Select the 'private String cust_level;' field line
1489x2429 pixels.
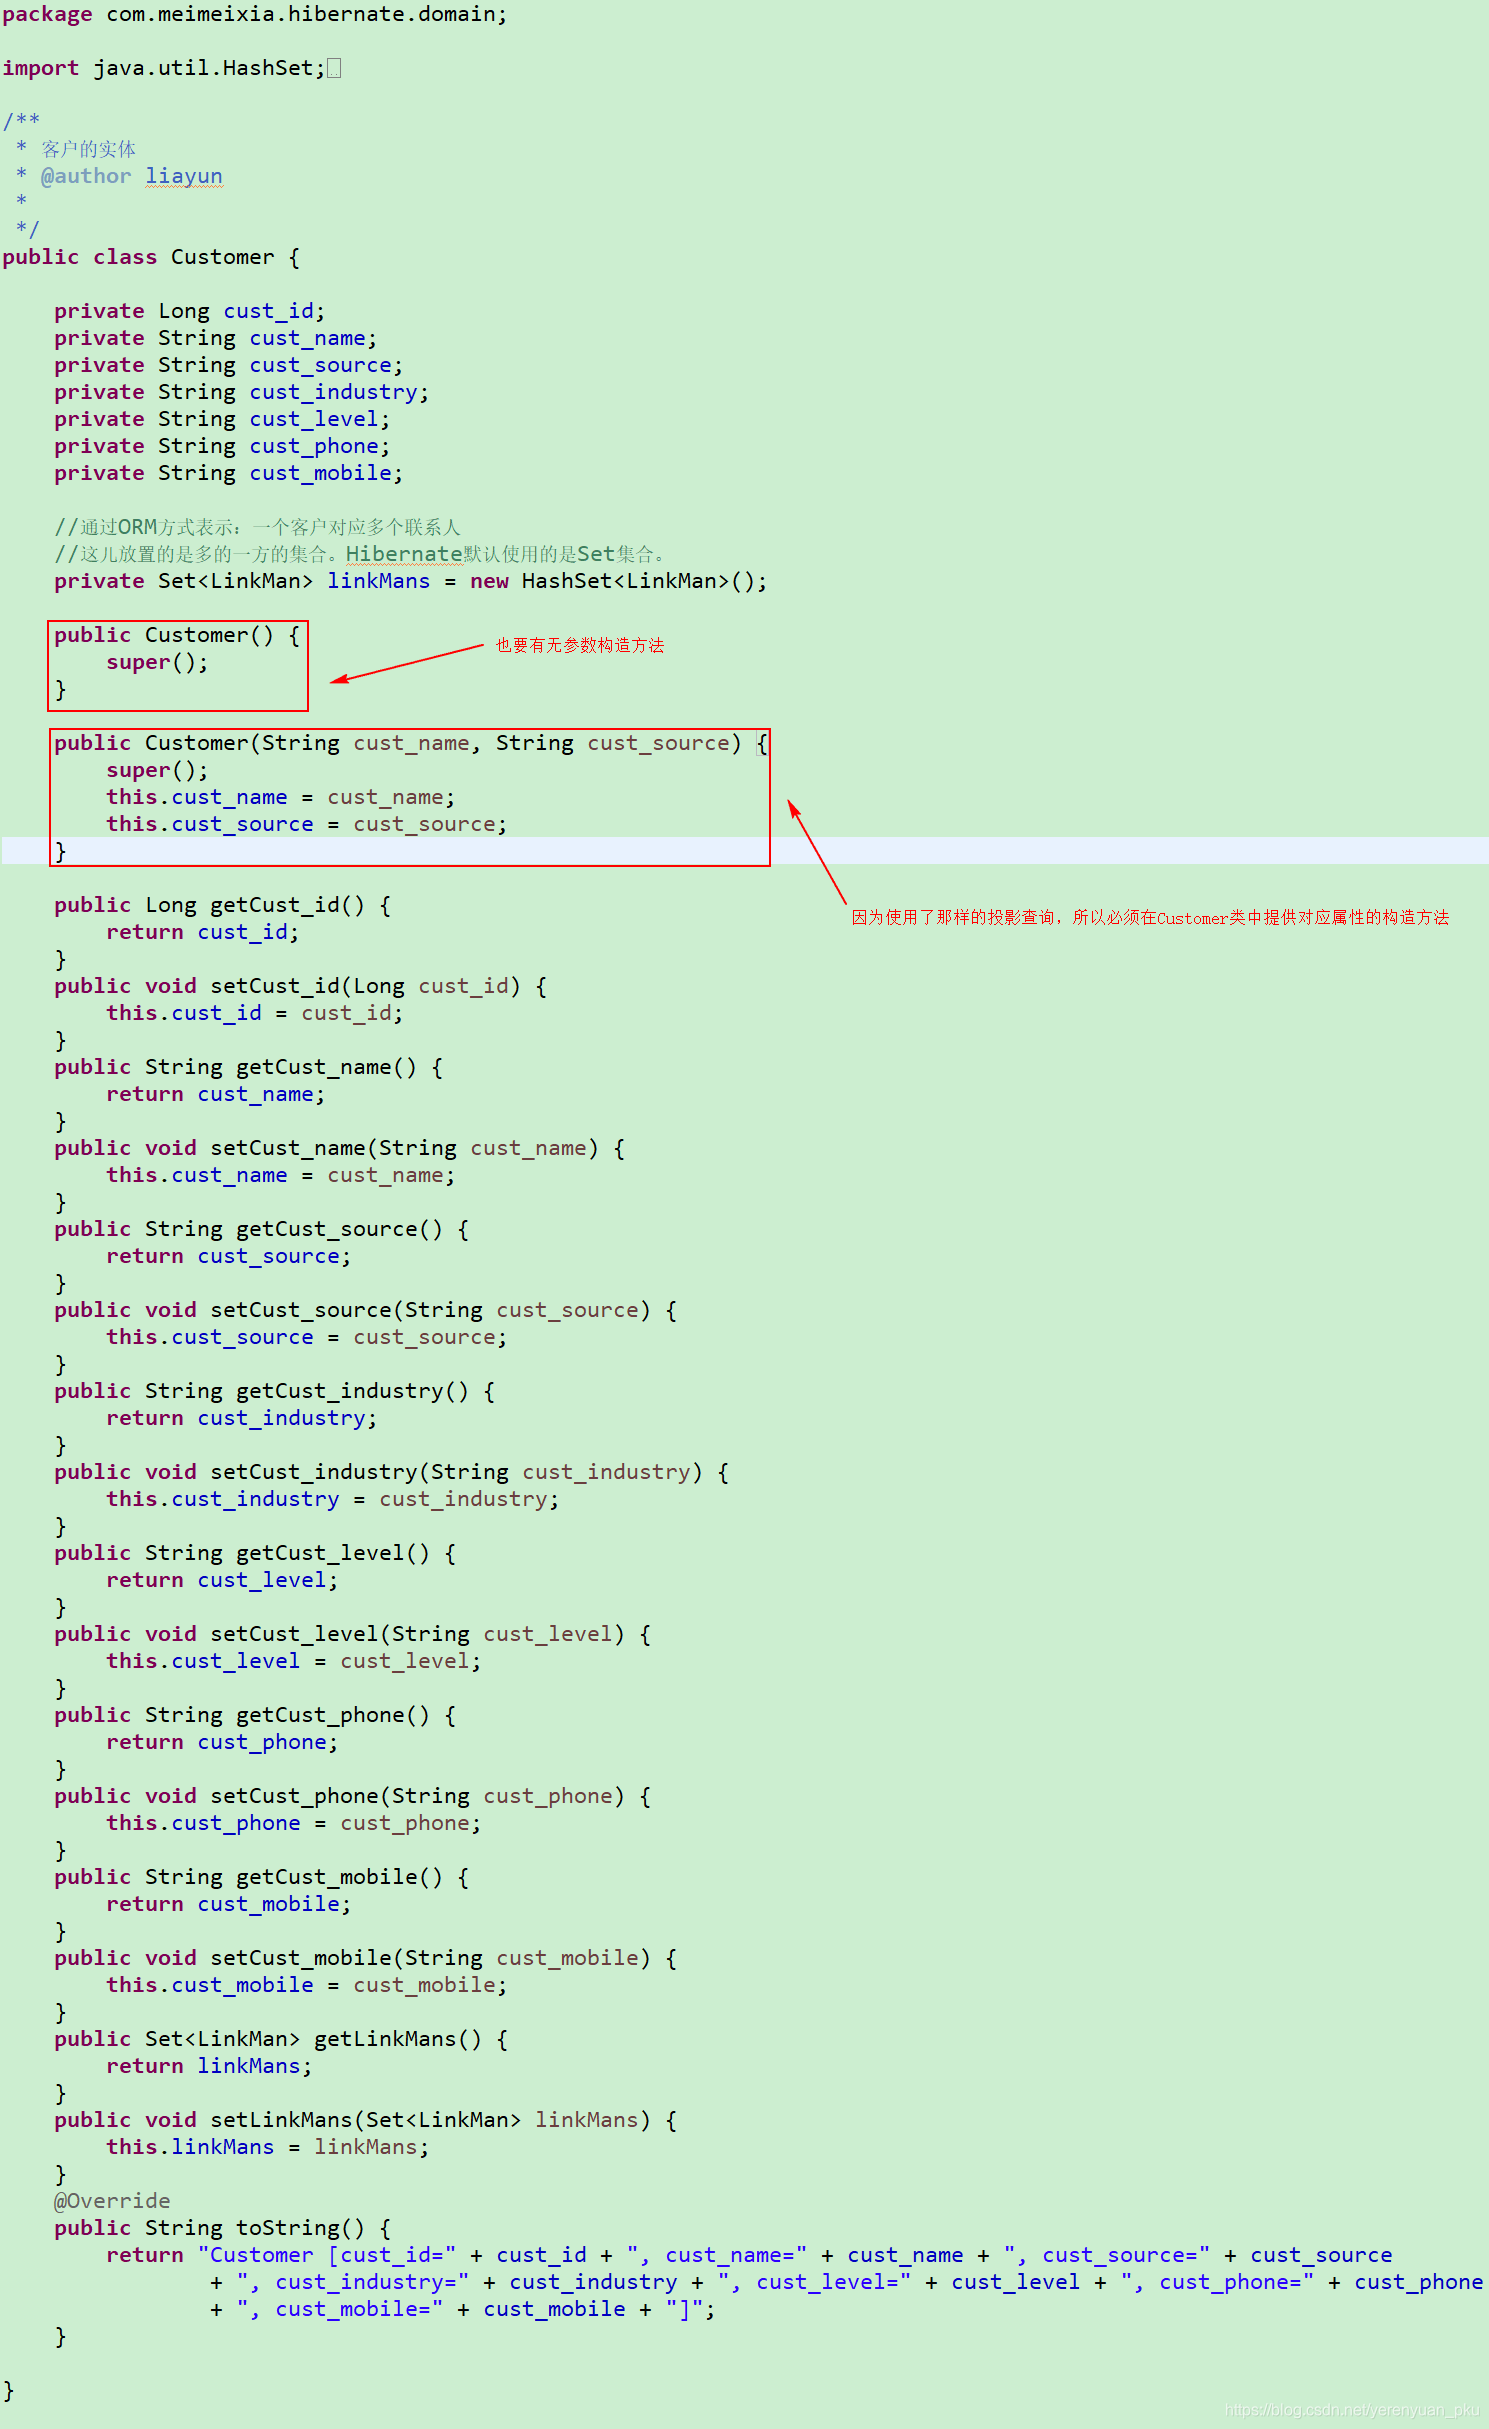tap(222, 419)
